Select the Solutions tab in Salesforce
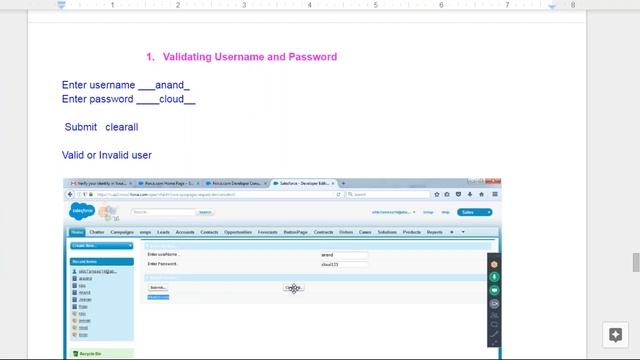The image size is (640, 360). [387, 232]
